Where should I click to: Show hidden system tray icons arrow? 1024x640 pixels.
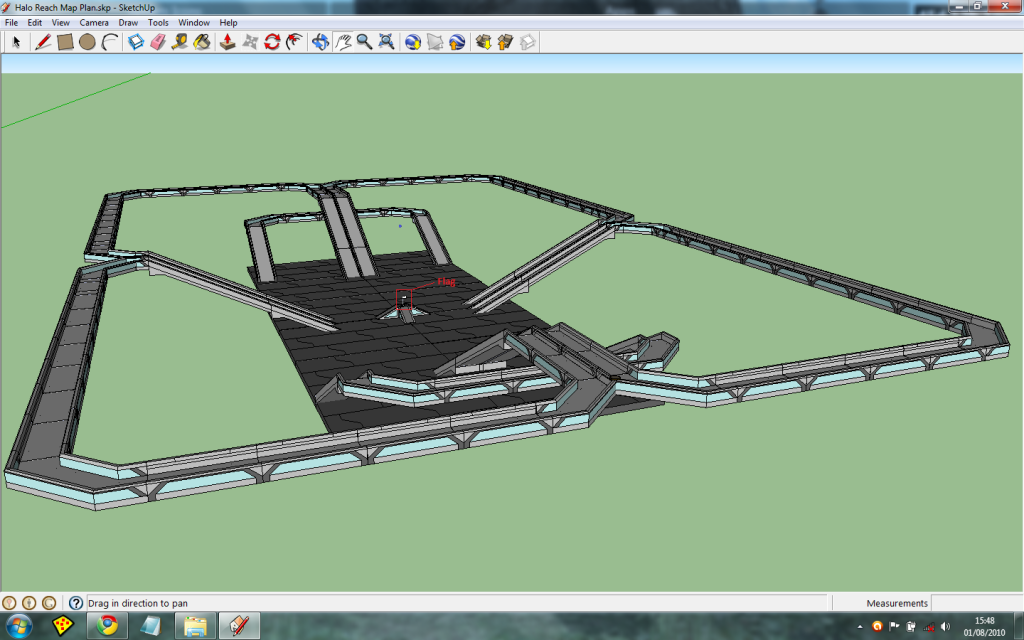(x=860, y=626)
